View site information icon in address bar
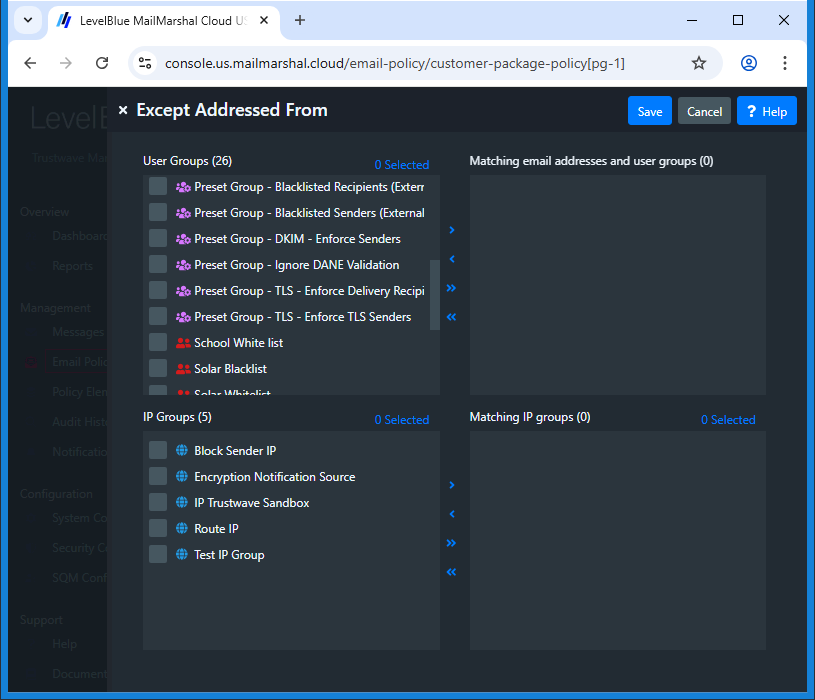This screenshot has height=700, width=815. pyautogui.click(x=145, y=63)
